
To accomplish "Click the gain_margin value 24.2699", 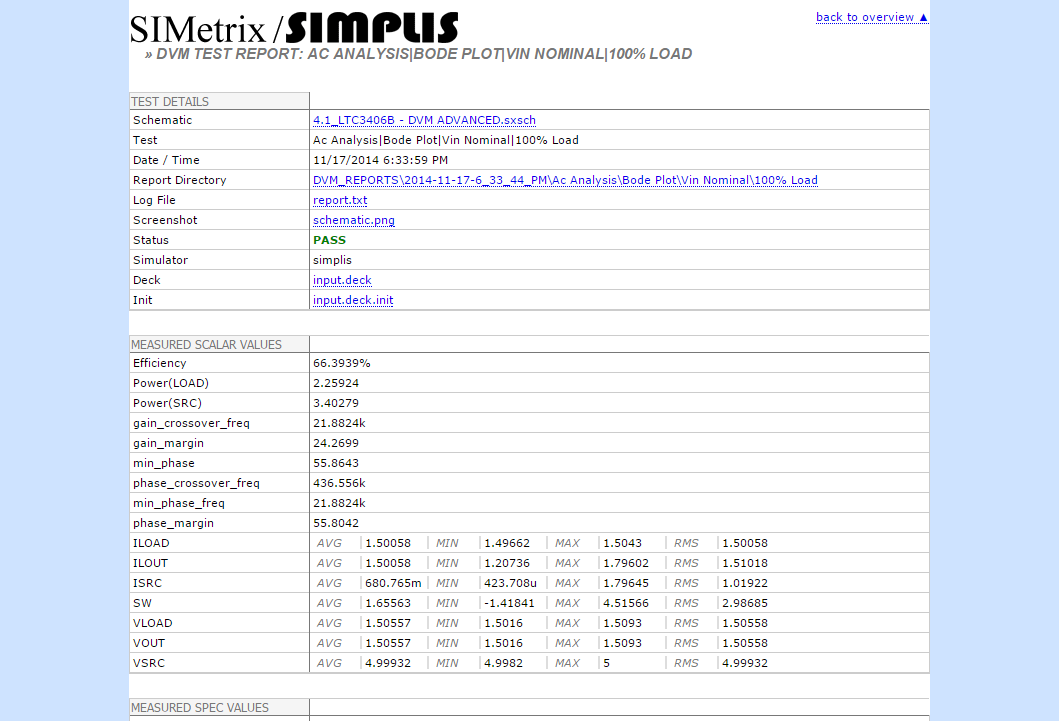I will [335, 443].
